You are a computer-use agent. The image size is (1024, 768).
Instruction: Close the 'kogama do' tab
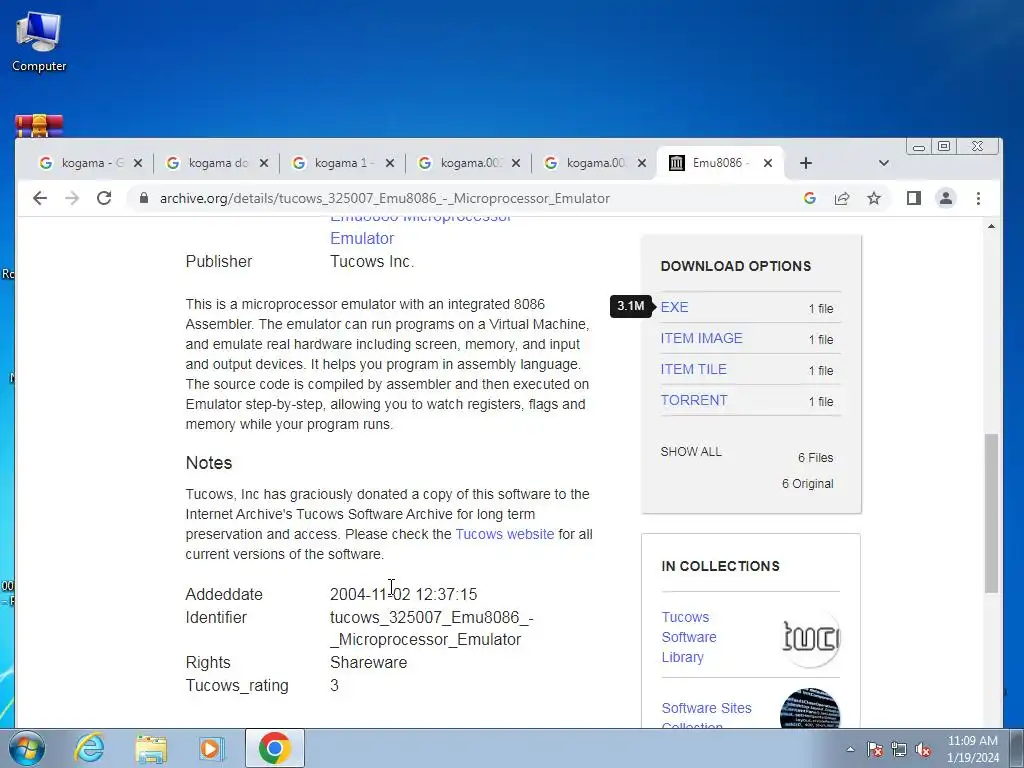(264, 163)
